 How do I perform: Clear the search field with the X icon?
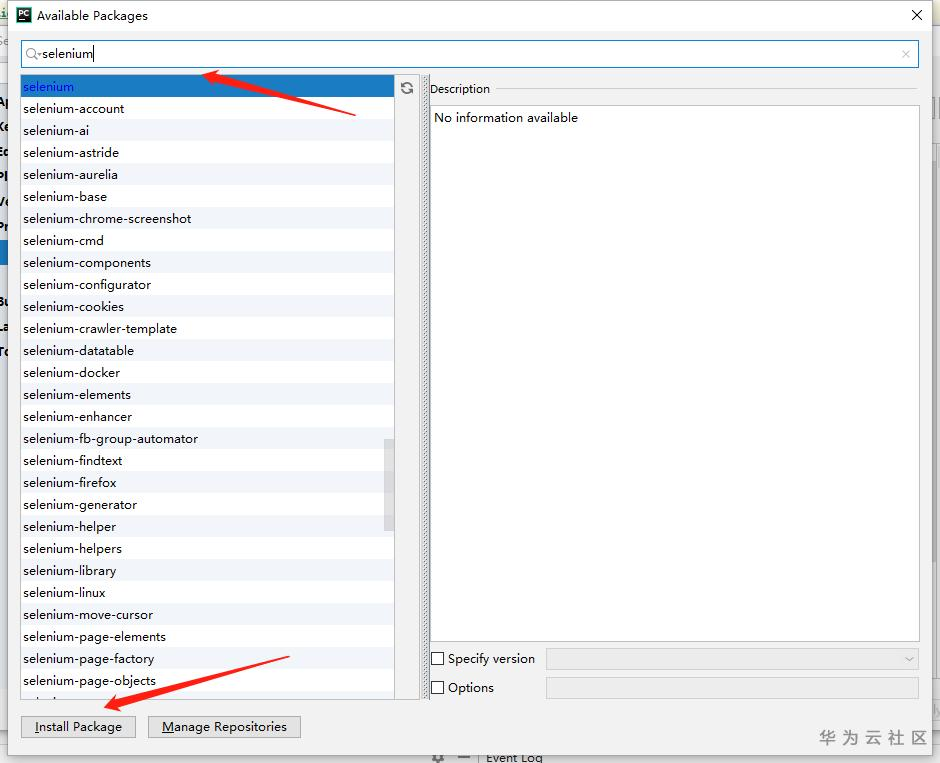906,54
